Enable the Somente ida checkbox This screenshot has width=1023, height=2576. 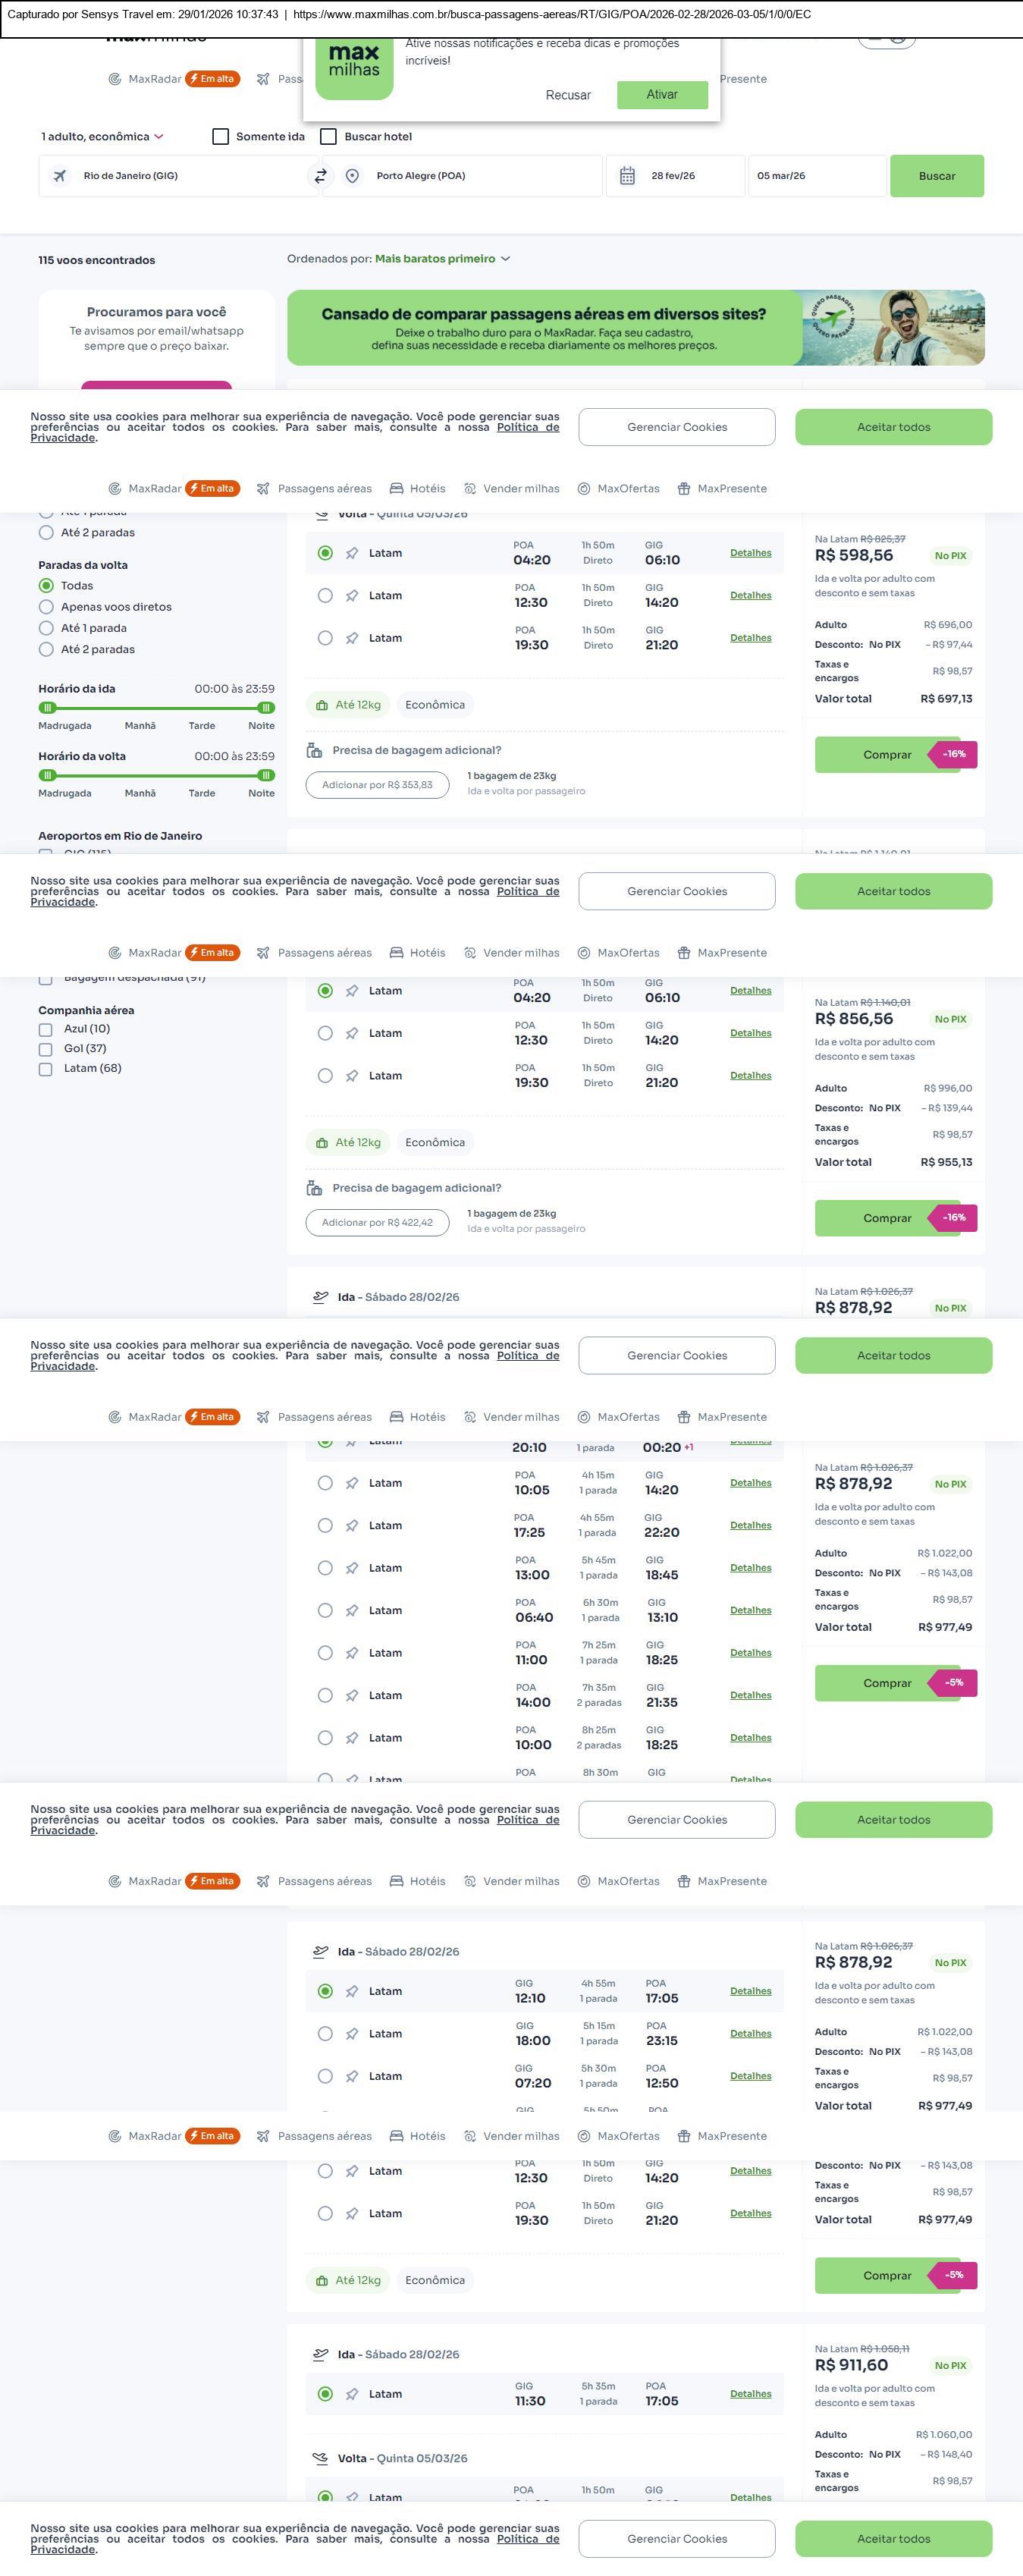click(x=221, y=137)
